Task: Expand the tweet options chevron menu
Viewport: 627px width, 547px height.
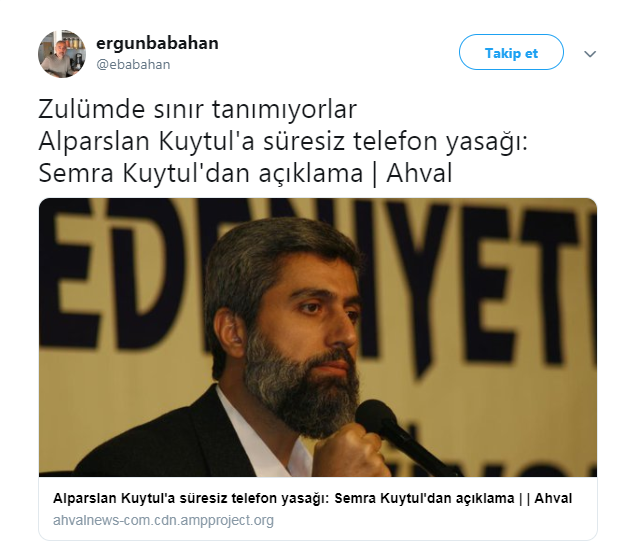Action: coord(590,54)
